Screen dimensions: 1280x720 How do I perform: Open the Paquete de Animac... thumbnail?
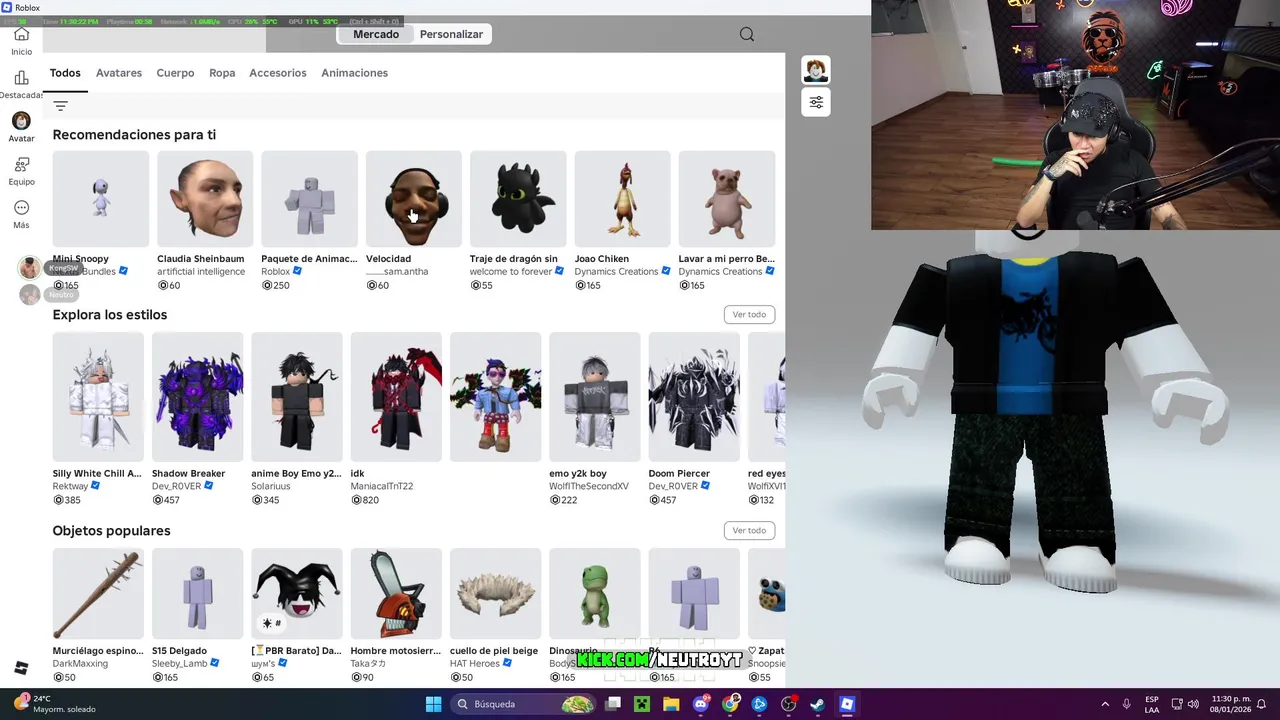click(x=309, y=199)
